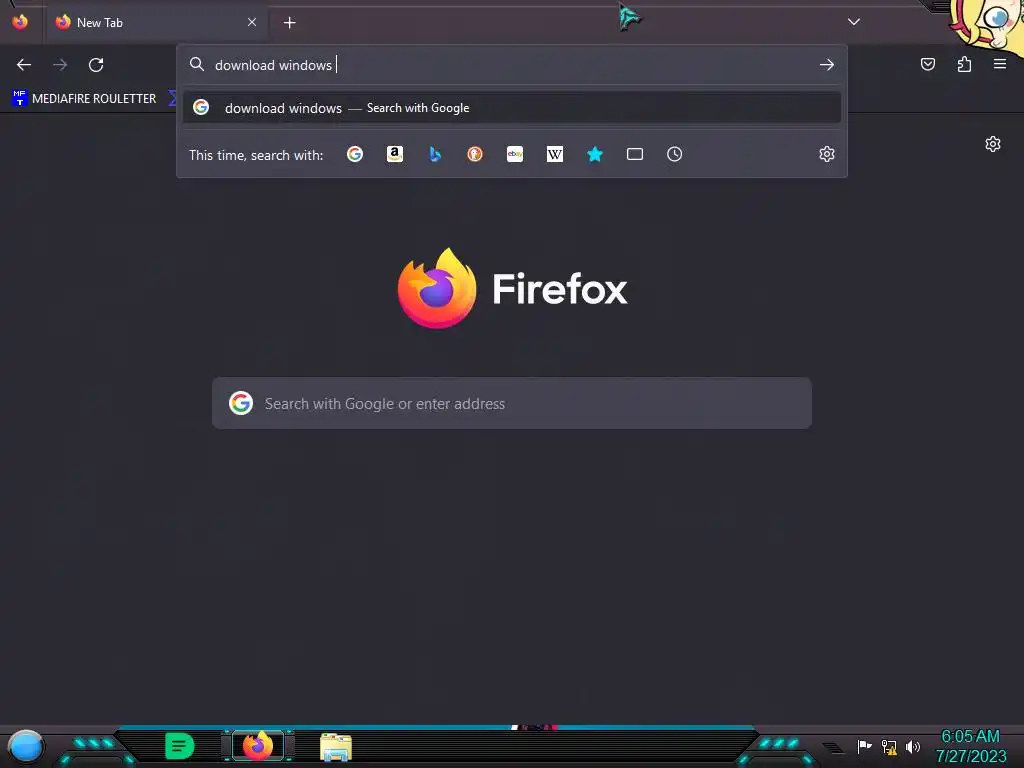1024x768 pixels.
Task: Open Action Center flag in tray
Action: point(865,746)
